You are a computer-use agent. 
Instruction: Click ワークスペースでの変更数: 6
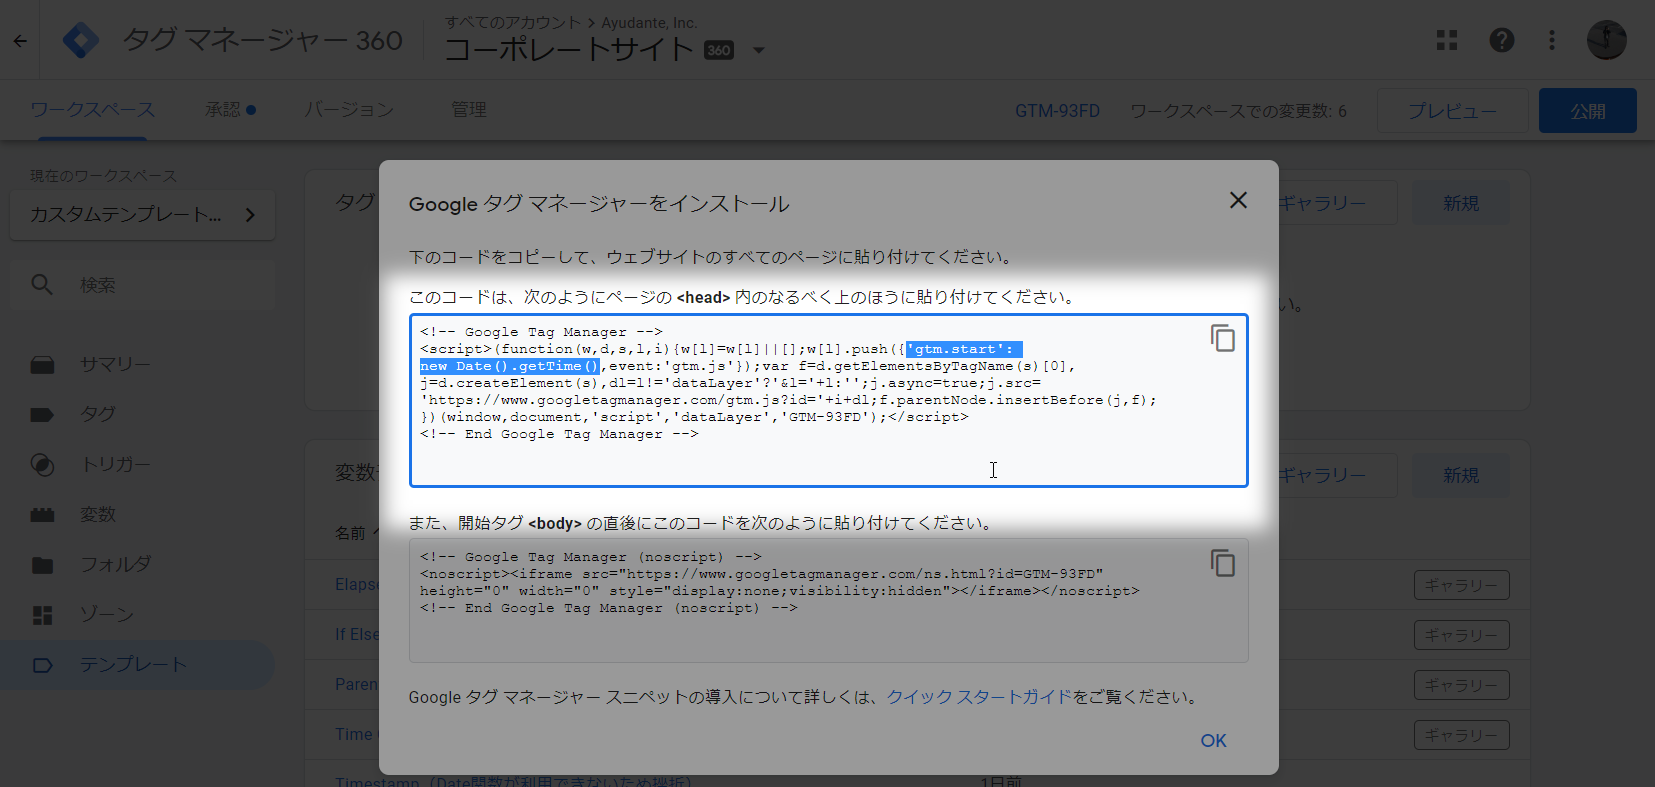tap(1238, 111)
